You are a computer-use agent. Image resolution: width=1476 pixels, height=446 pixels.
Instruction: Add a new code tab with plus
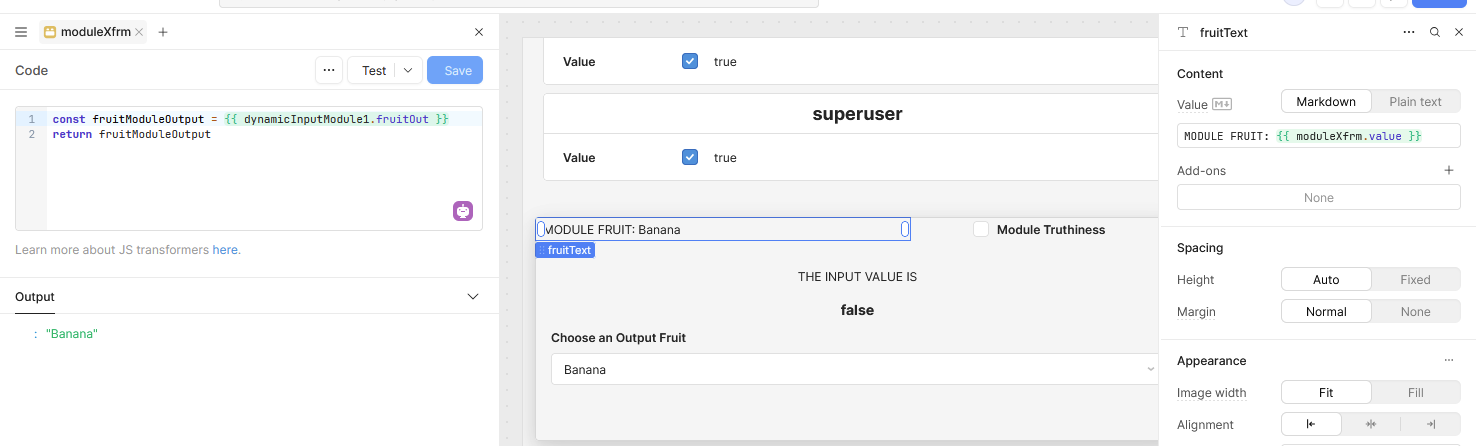coord(163,32)
